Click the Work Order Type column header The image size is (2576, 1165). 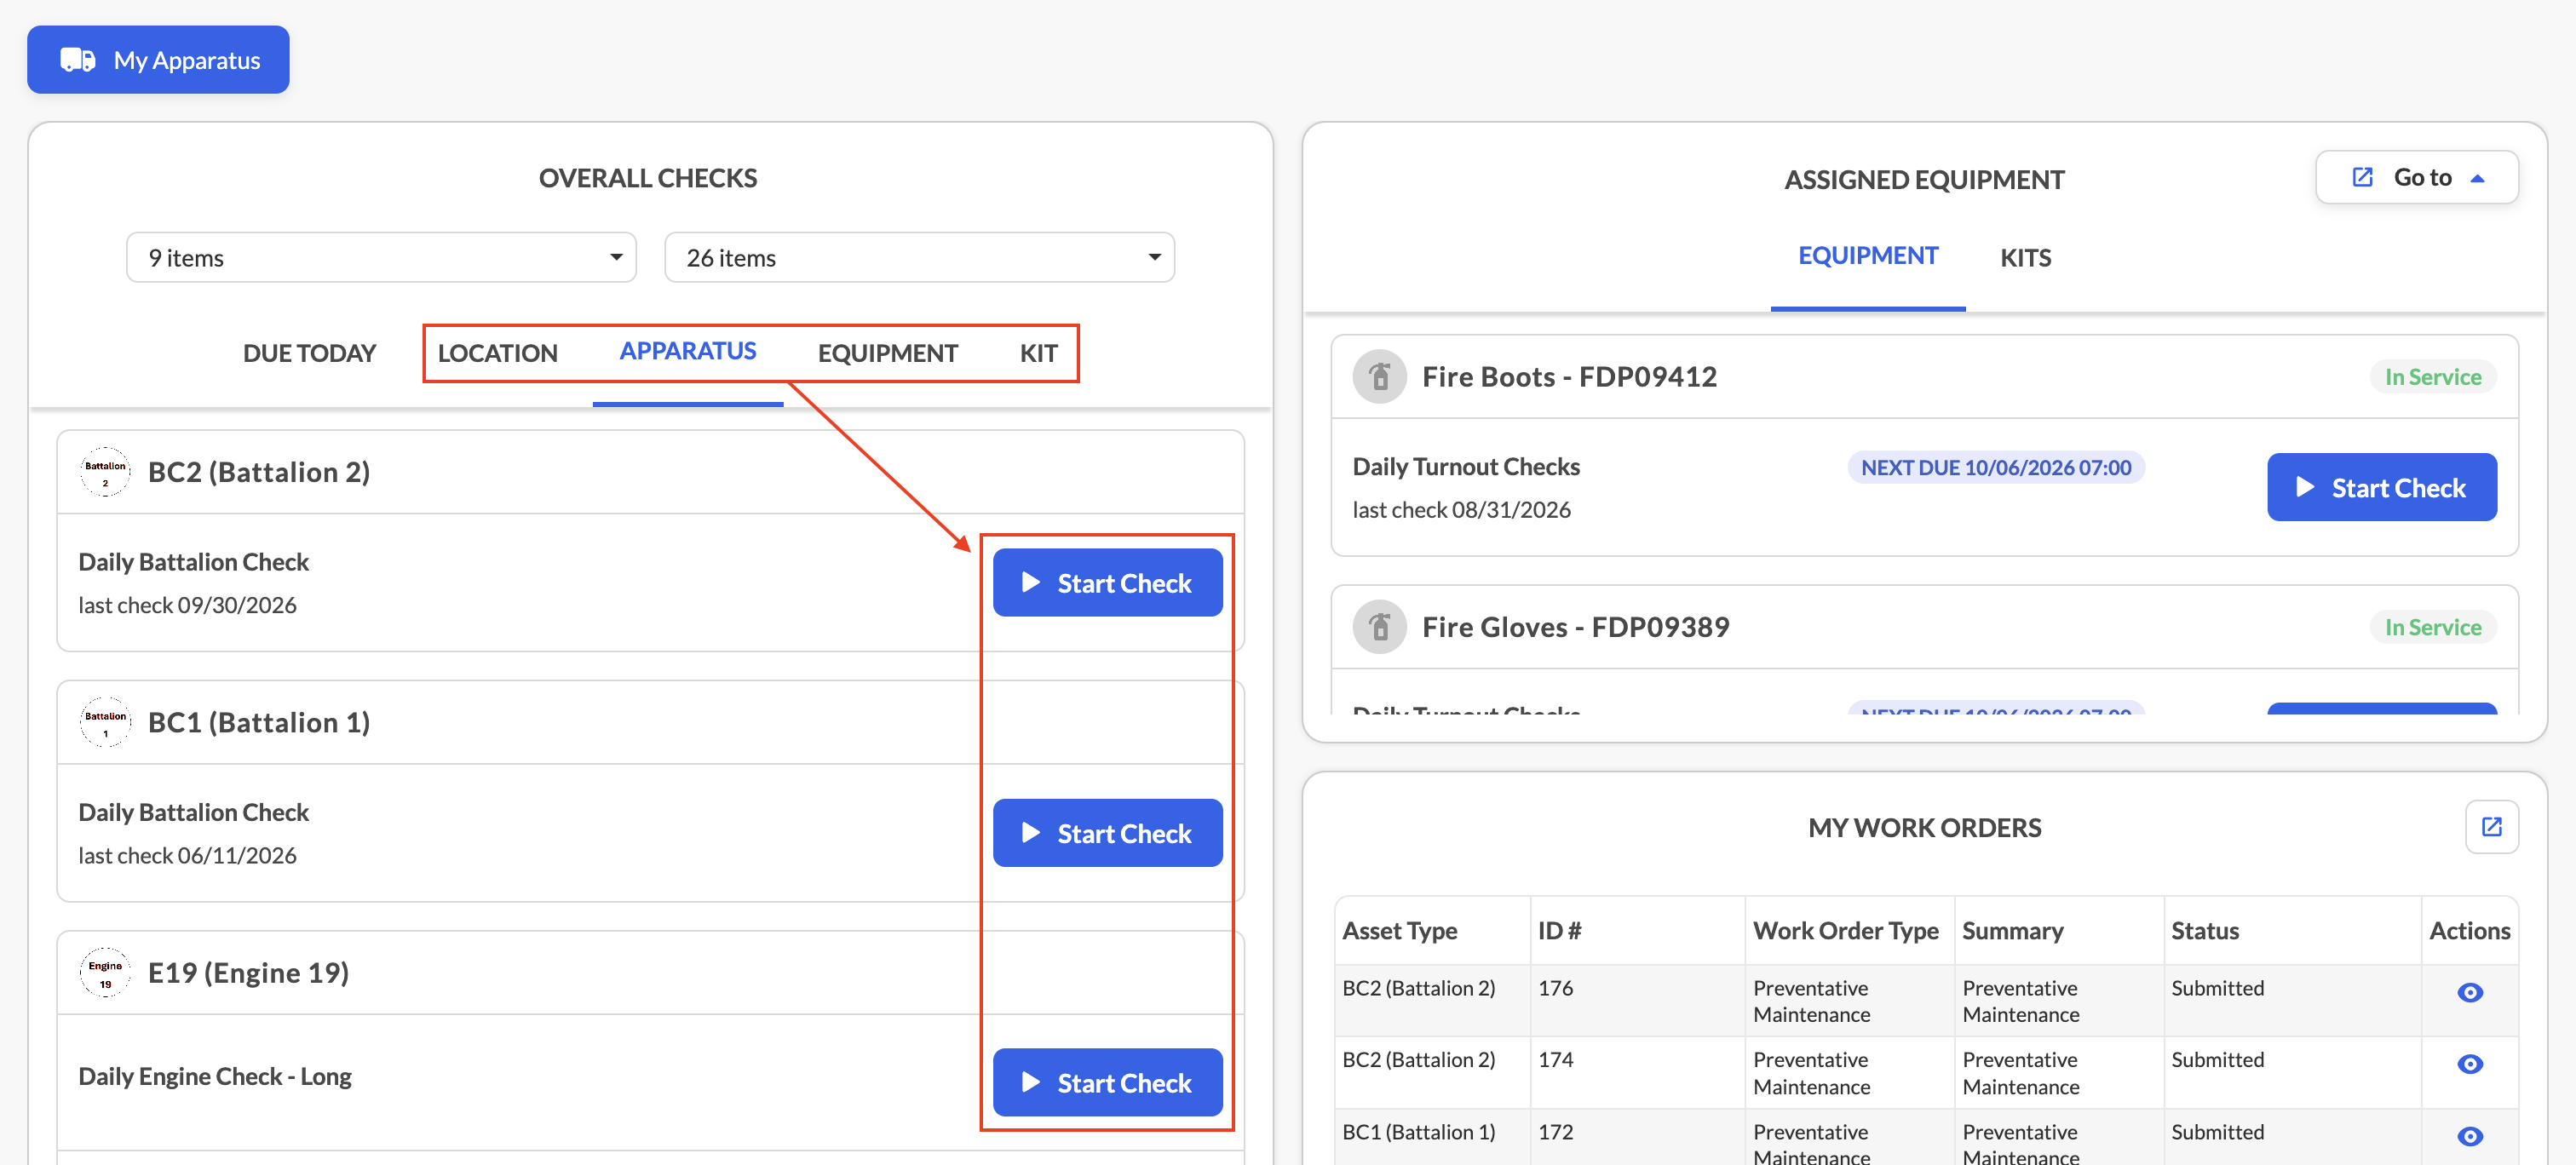[x=1845, y=931]
